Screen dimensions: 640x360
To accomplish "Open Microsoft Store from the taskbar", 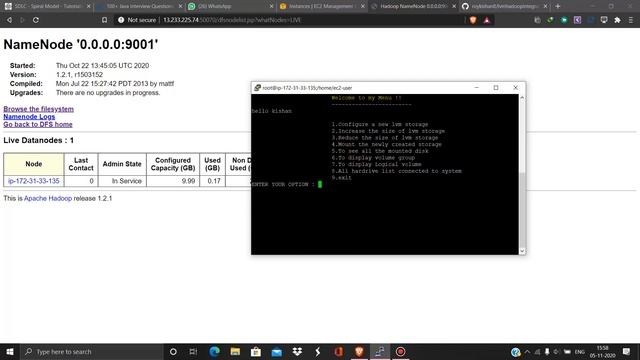I will [256, 351].
